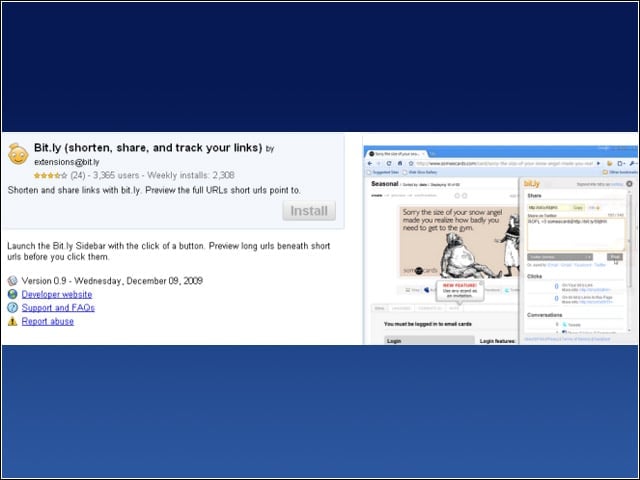Click the Bit.ly extension smiley logo

click(18, 154)
